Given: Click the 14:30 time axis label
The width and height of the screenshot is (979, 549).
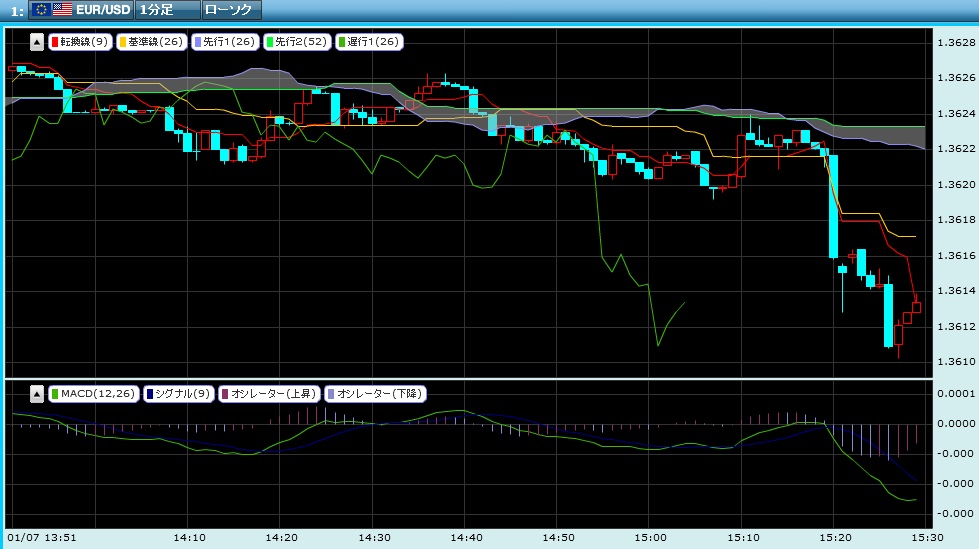Looking at the screenshot, I should (x=374, y=537).
